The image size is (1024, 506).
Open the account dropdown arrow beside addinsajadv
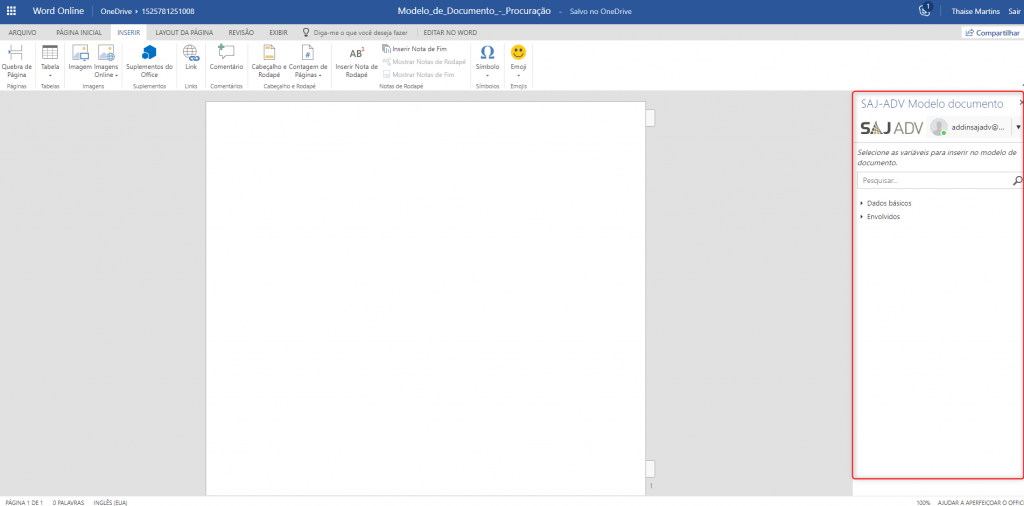point(1017,127)
